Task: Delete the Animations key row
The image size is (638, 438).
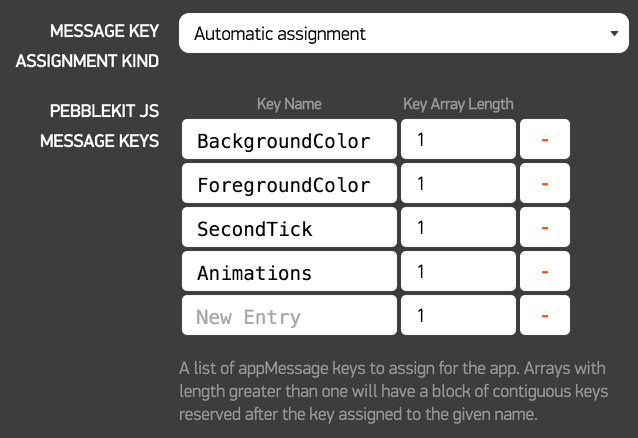Action: pos(545,272)
